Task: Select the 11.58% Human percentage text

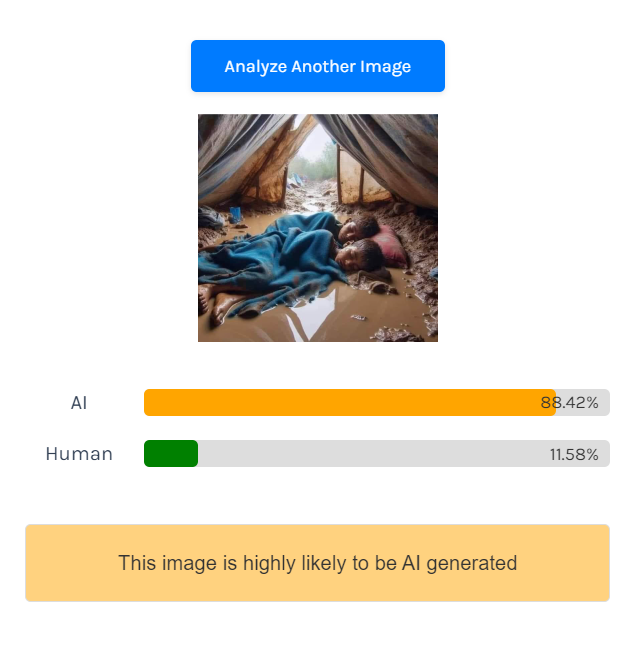Action: click(x=574, y=455)
